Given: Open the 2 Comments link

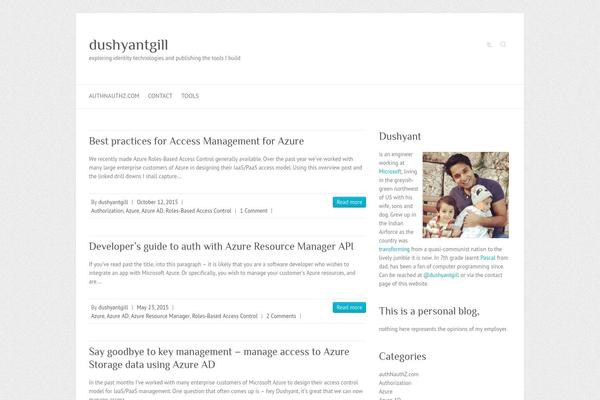Looking at the screenshot, I should pos(281,316).
